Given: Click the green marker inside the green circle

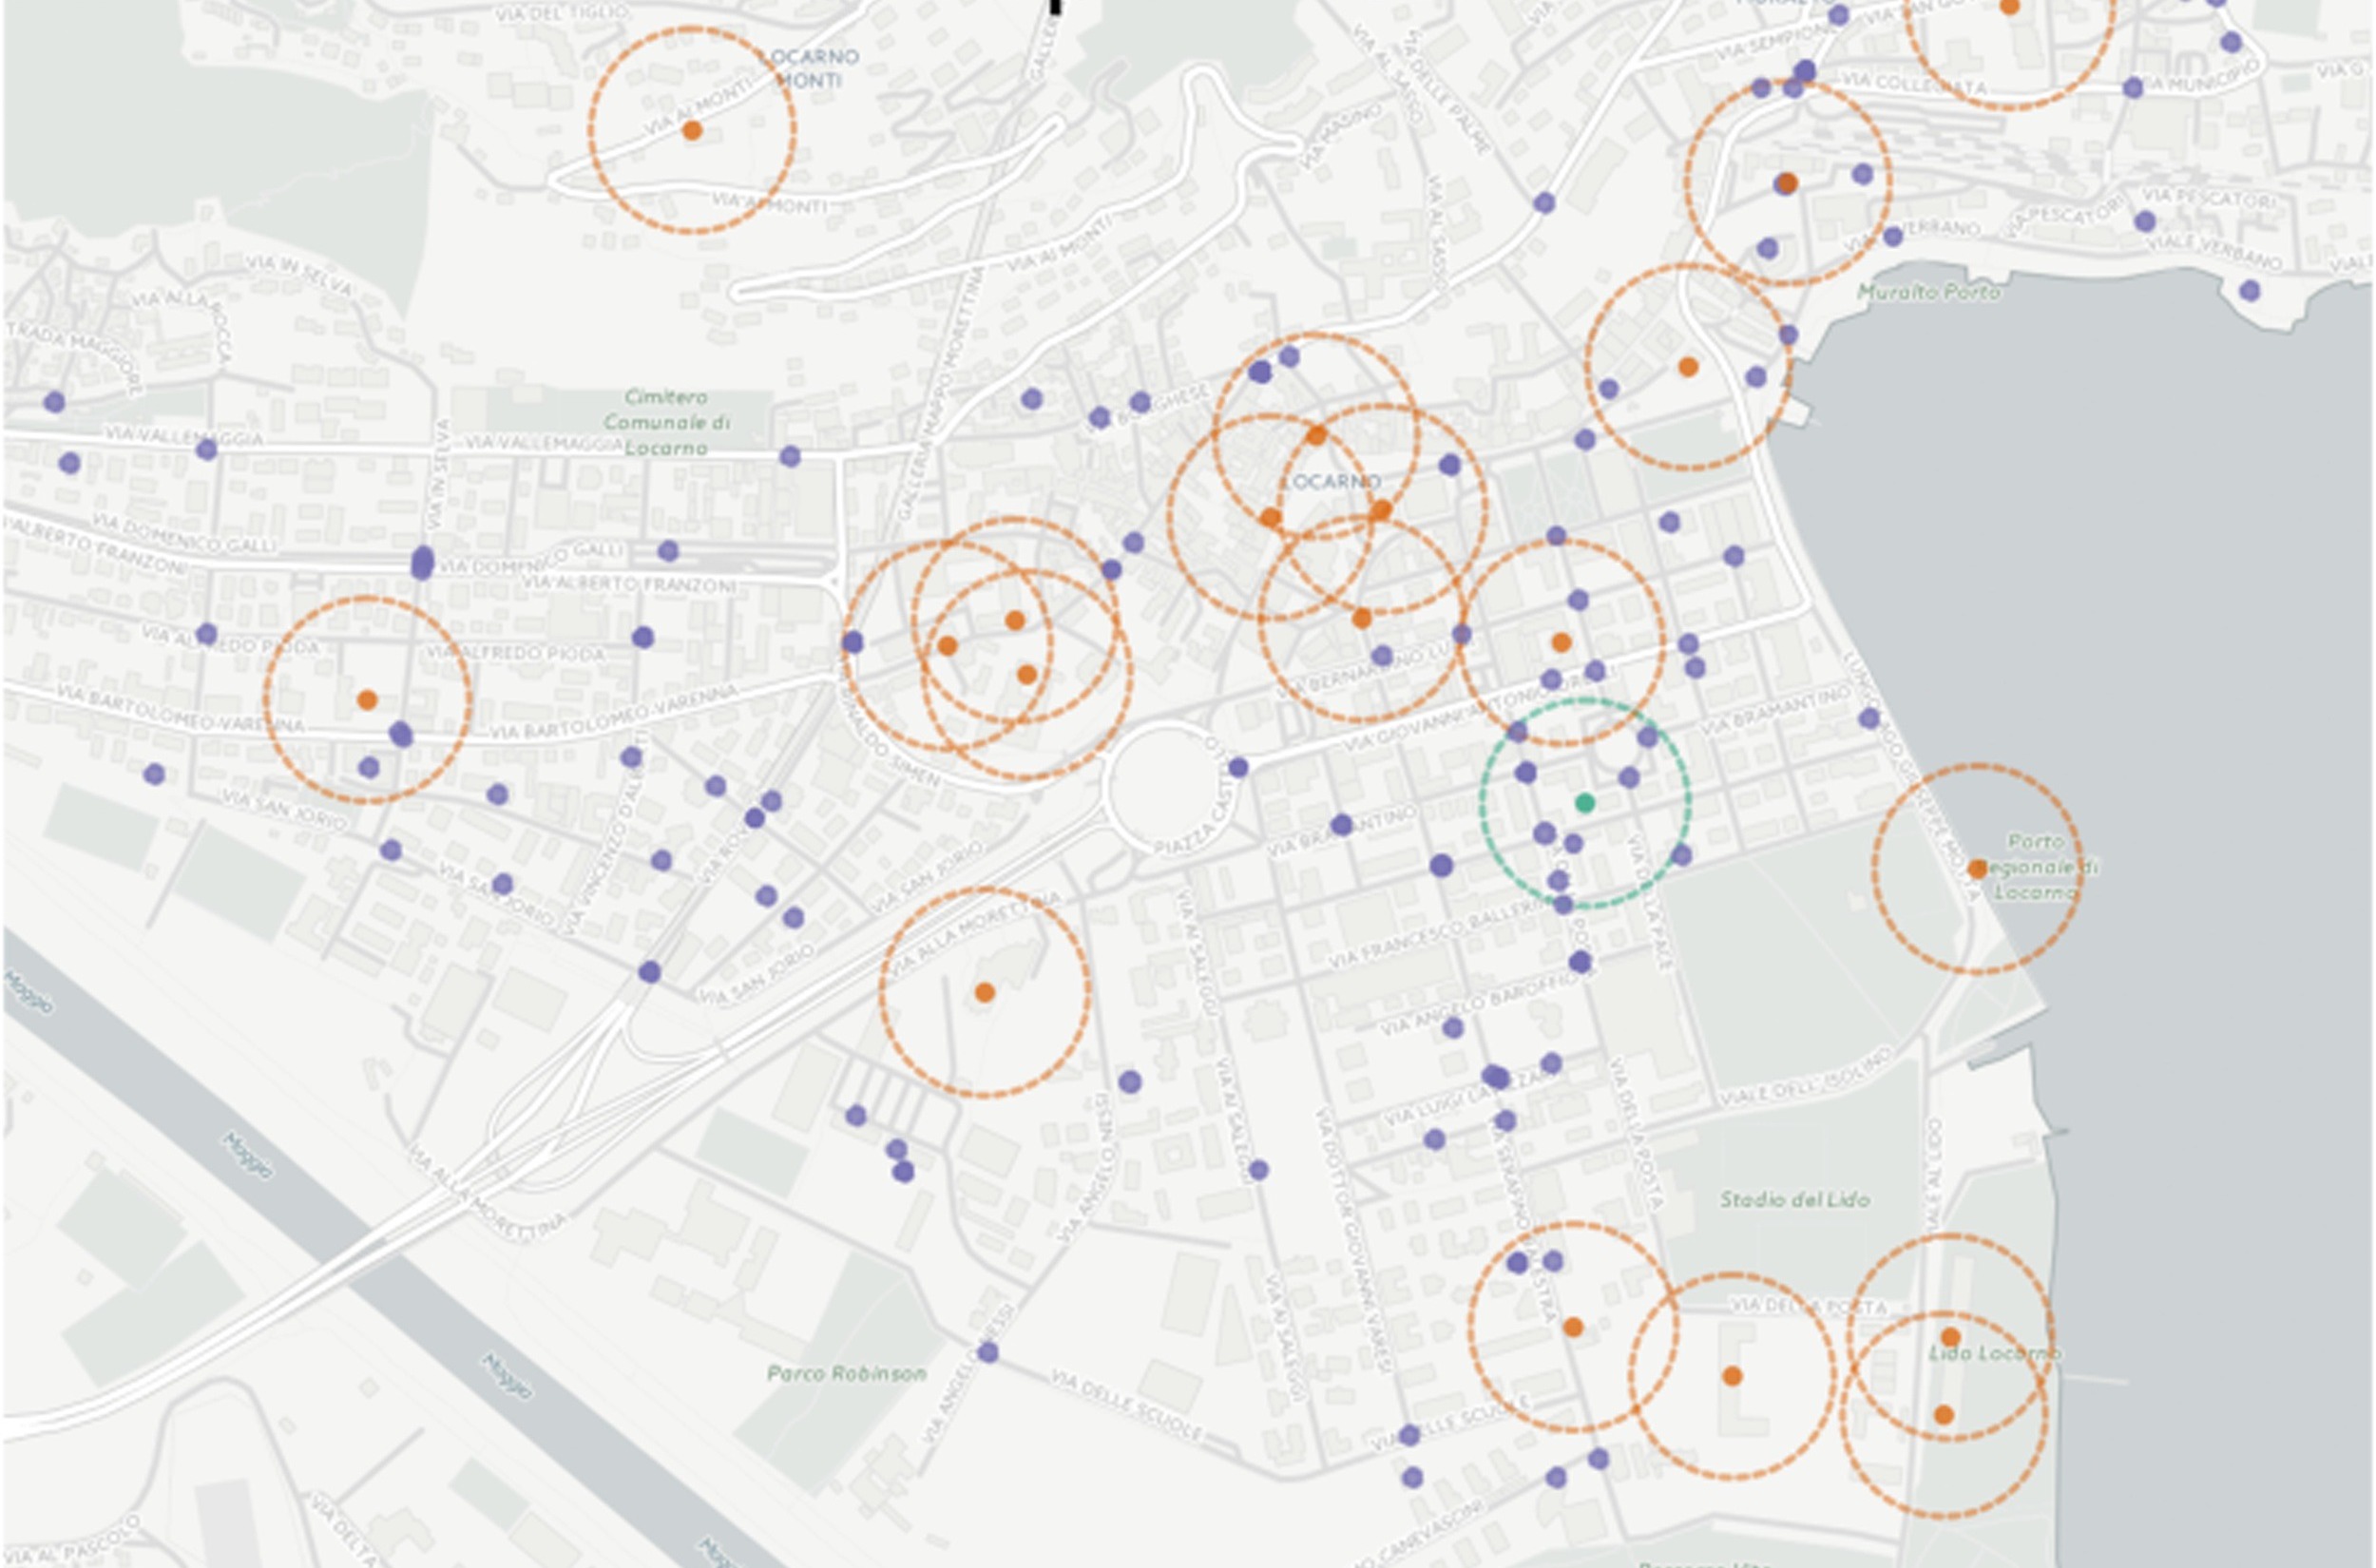Looking at the screenshot, I should pyautogui.click(x=1584, y=803).
